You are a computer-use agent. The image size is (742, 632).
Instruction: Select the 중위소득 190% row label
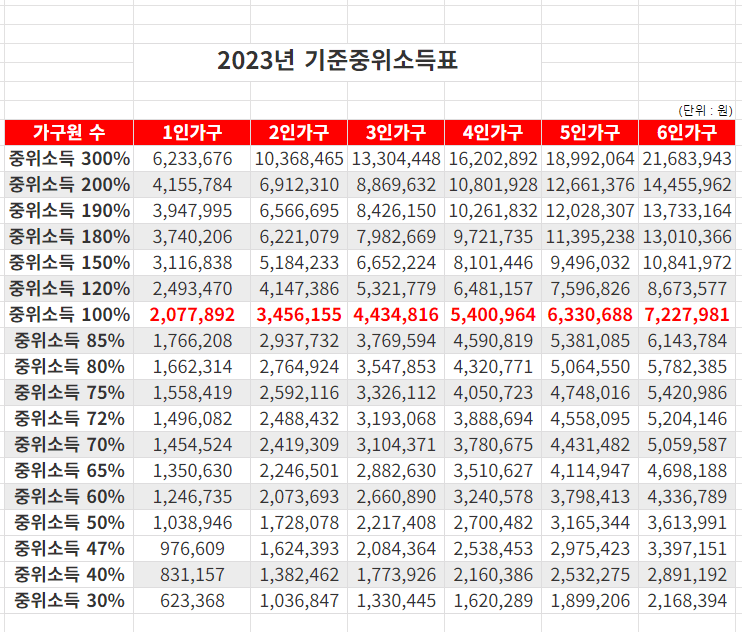pyautogui.click(x=69, y=211)
